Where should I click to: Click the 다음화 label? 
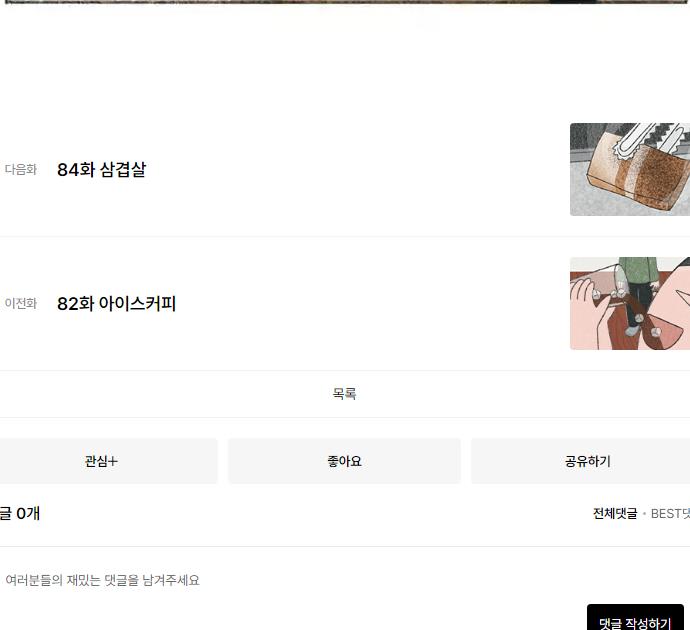pos(21,169)
